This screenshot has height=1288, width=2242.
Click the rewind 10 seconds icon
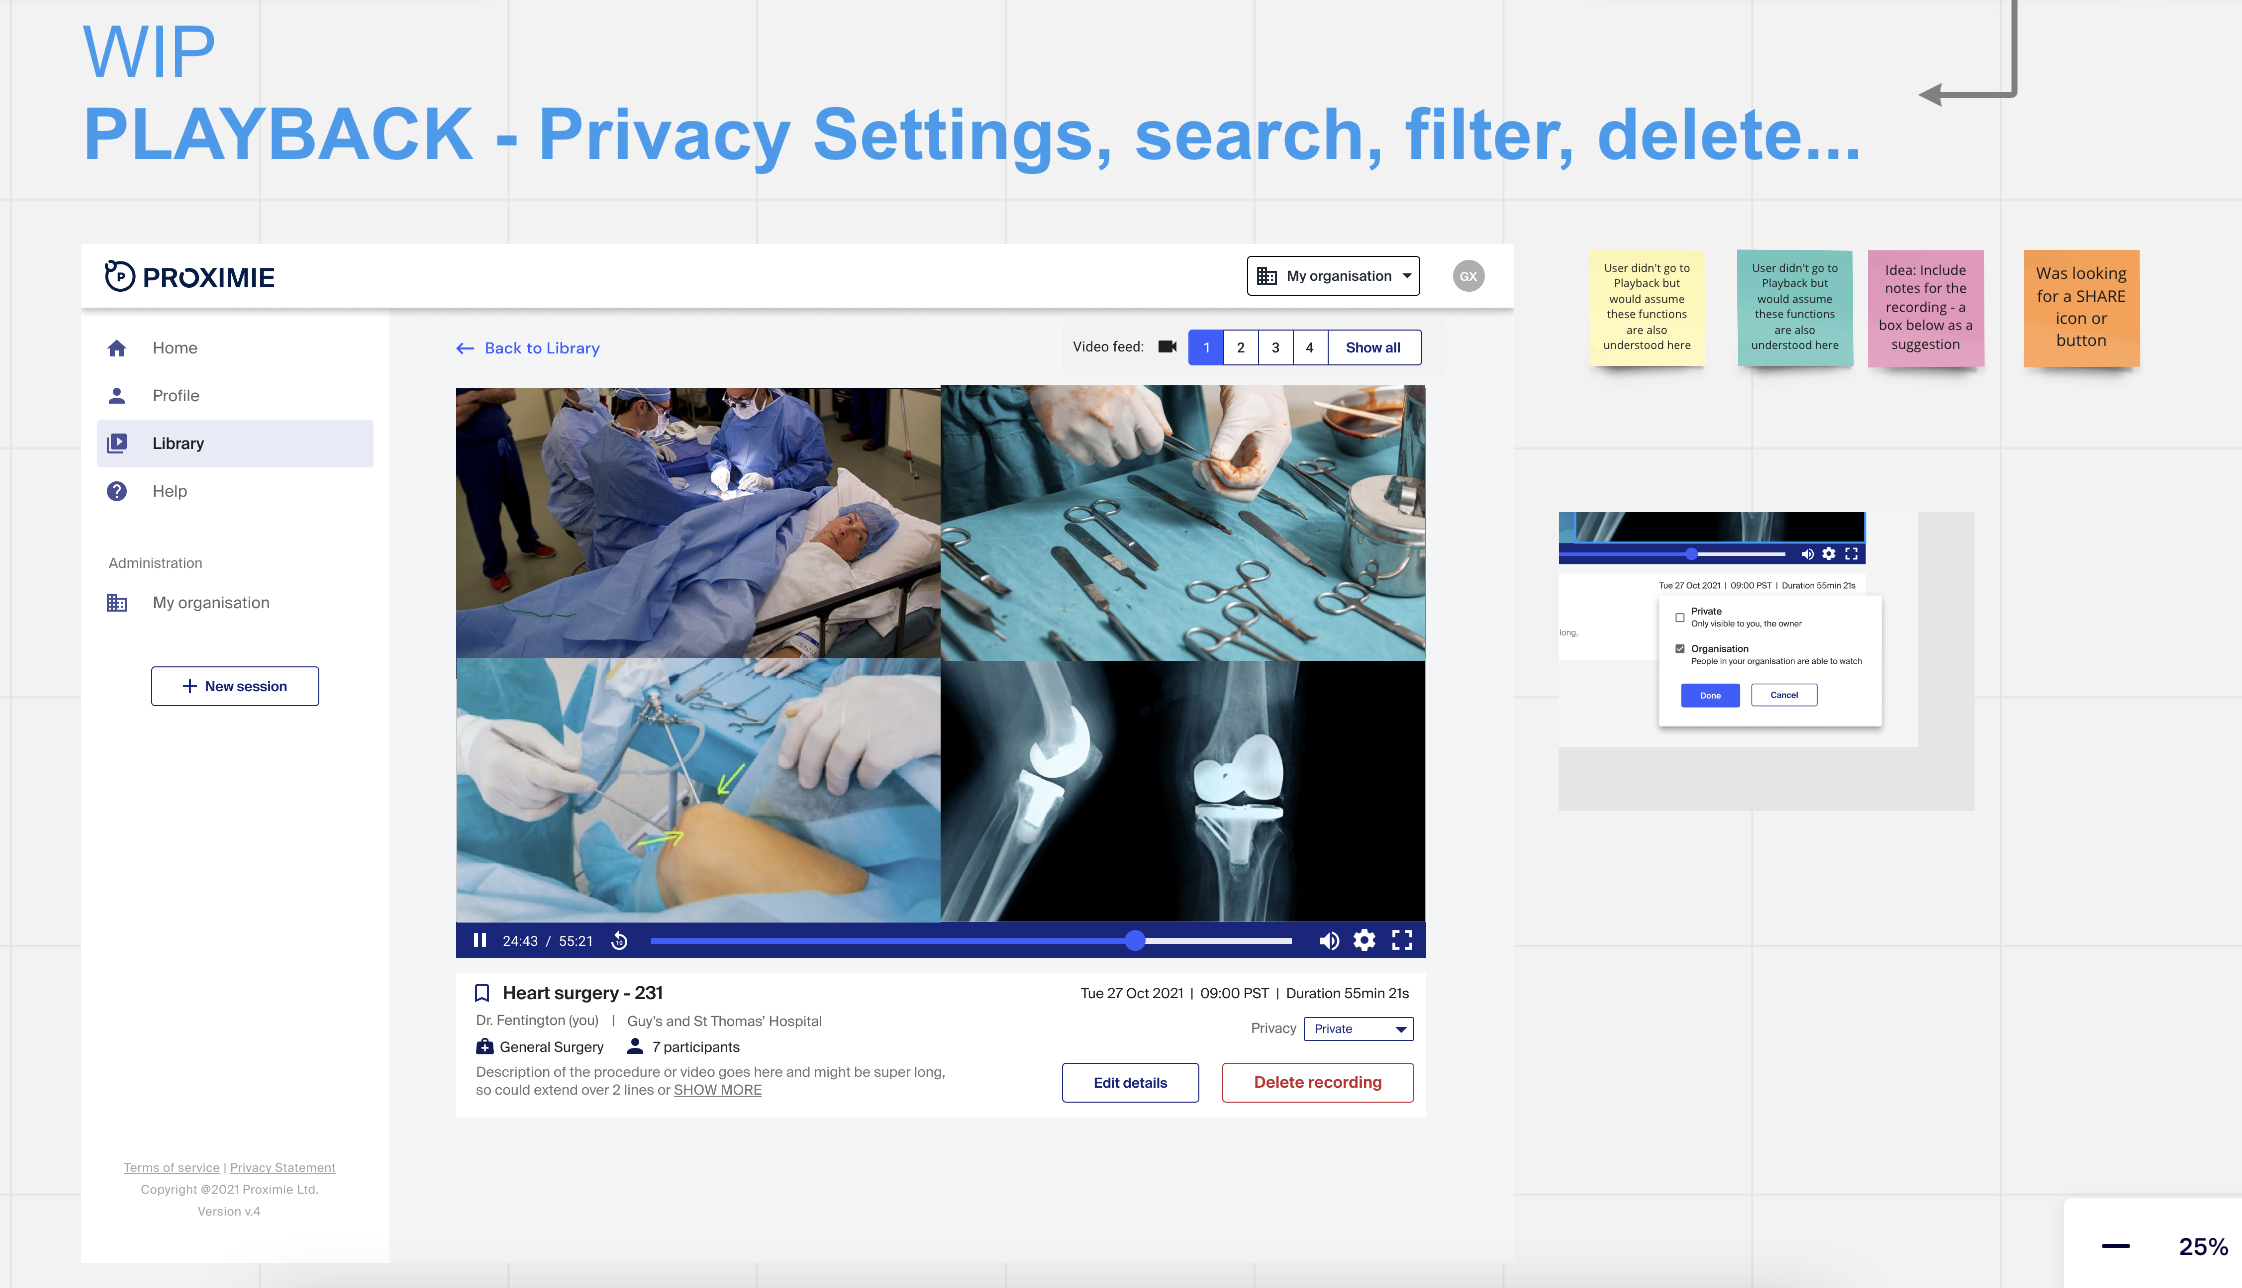619,940
